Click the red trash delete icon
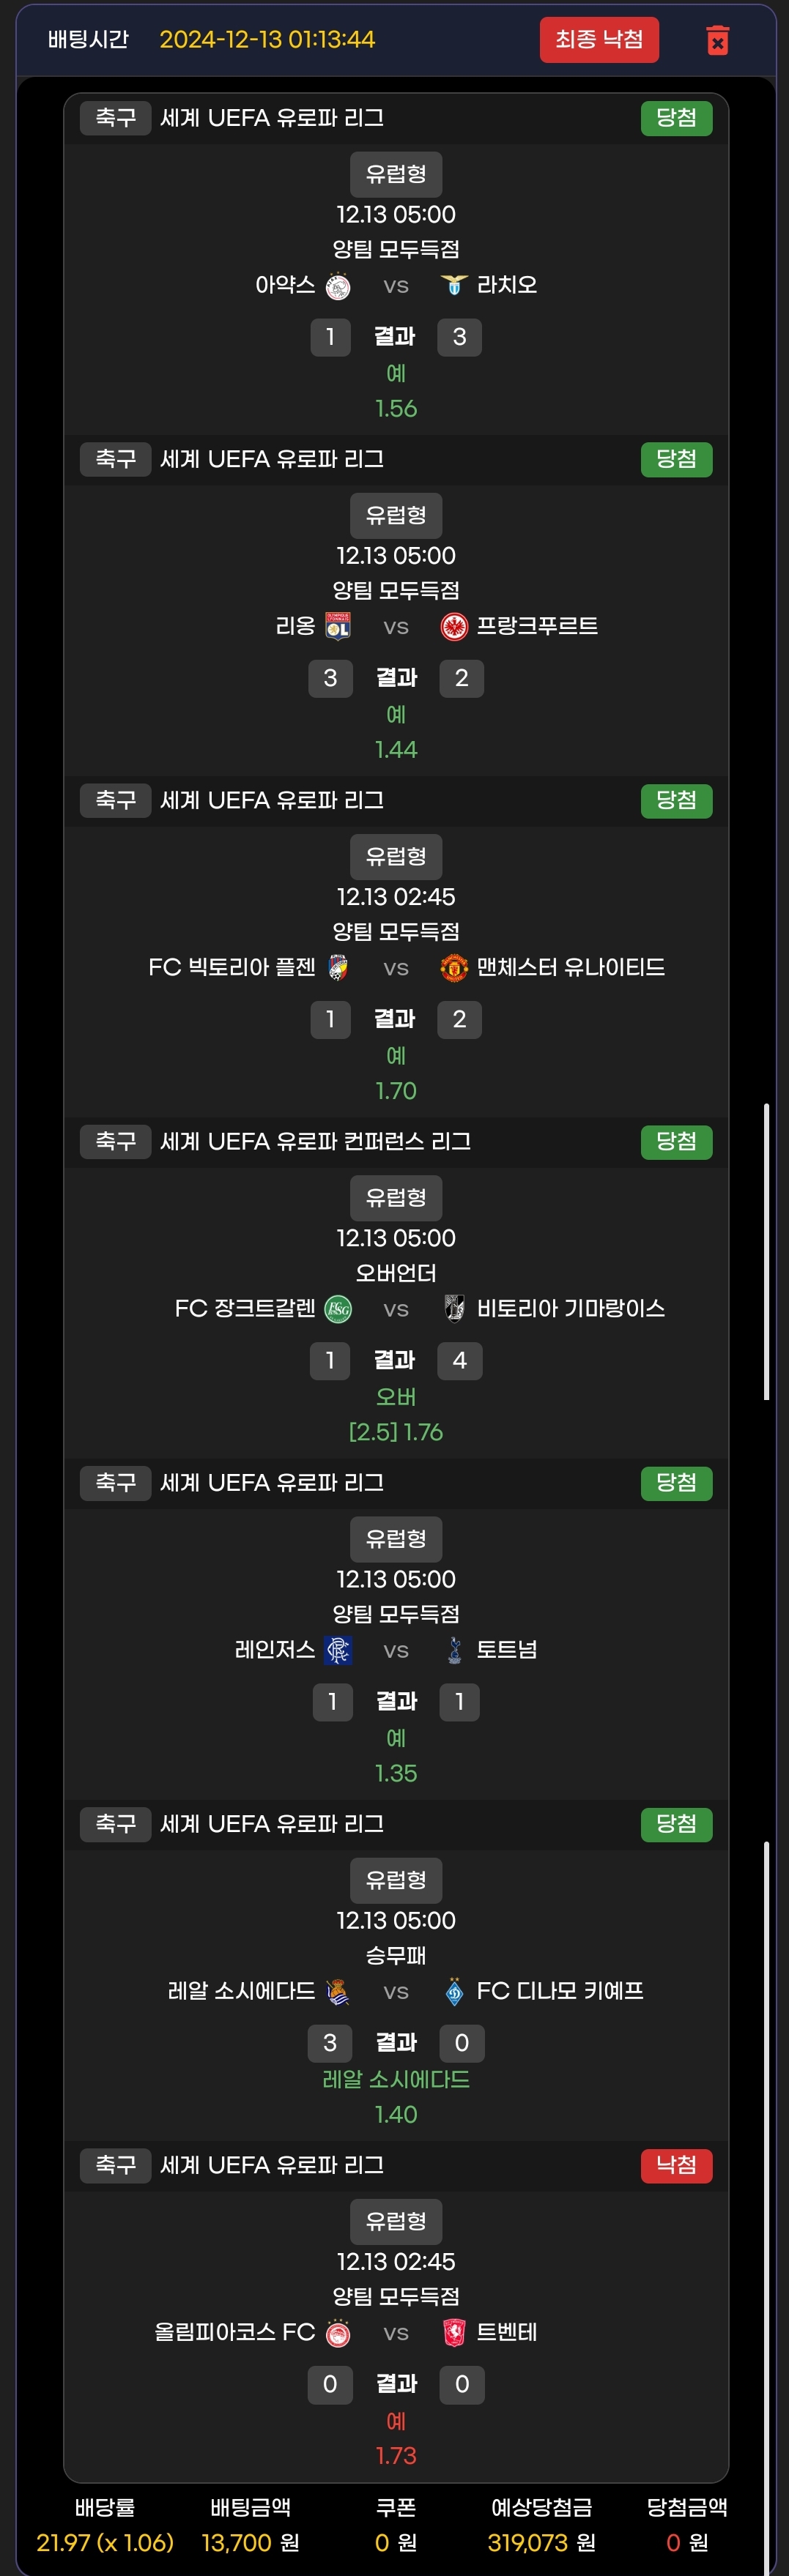This screenshot has width=789, height=2576. pyautogui.click(x=717, y=40)
